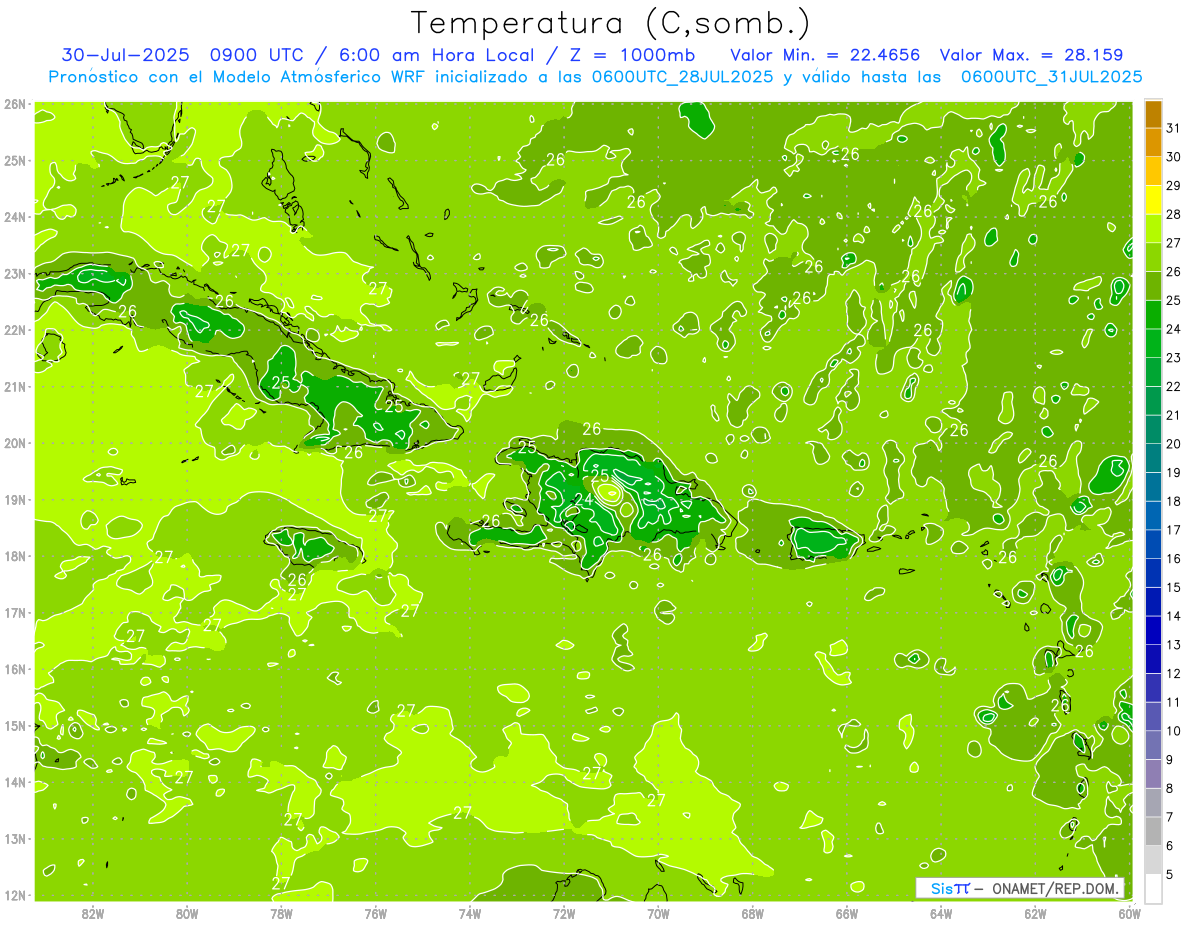Pick the legend swatch between 27 and 28
Image resolution: width=1200 pixels, height=927 pixels.
pos(1153,228)
